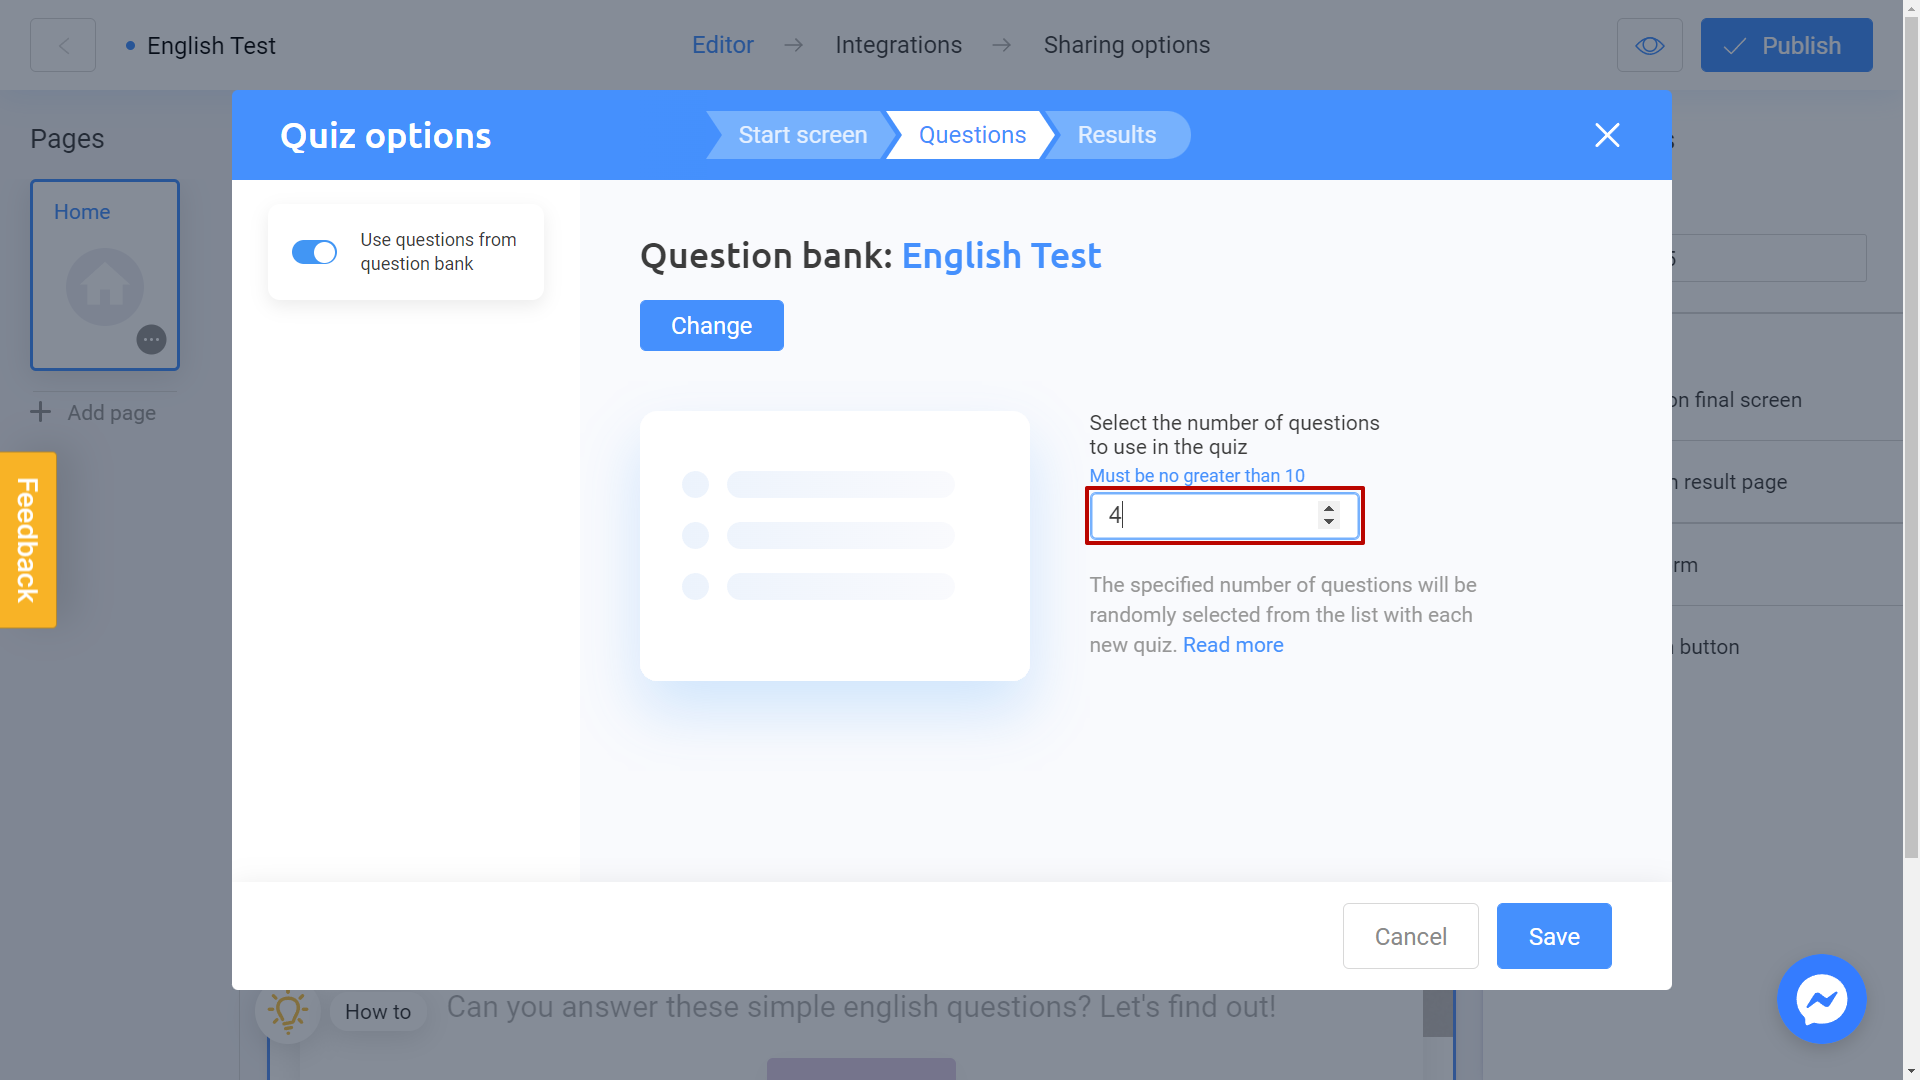The image size is (1920, 1080).
Task: Click the Save button to apply settings
Action: point(1553,936)
